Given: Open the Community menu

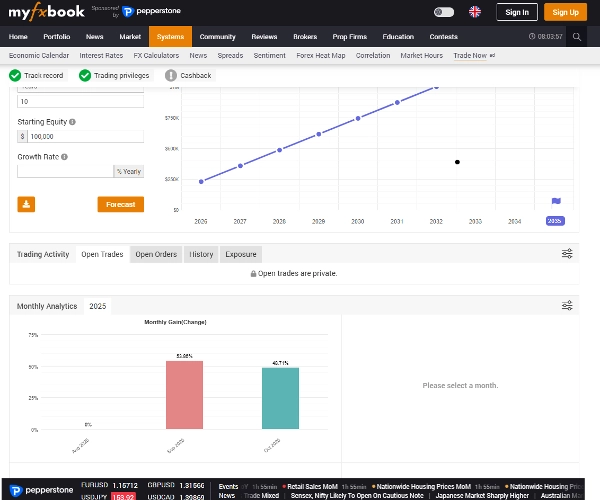Looking at the screenshot, I should click(x=217, y=37).
